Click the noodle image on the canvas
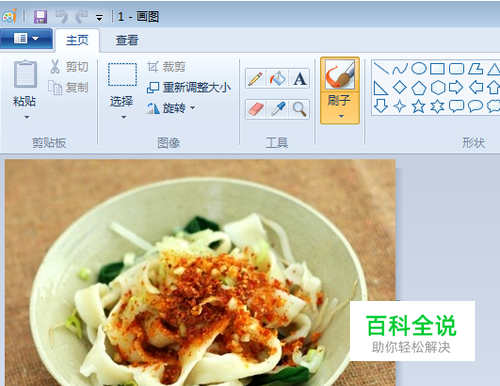The width and height of the screenshot is (500, 386). tap(200, 273)
